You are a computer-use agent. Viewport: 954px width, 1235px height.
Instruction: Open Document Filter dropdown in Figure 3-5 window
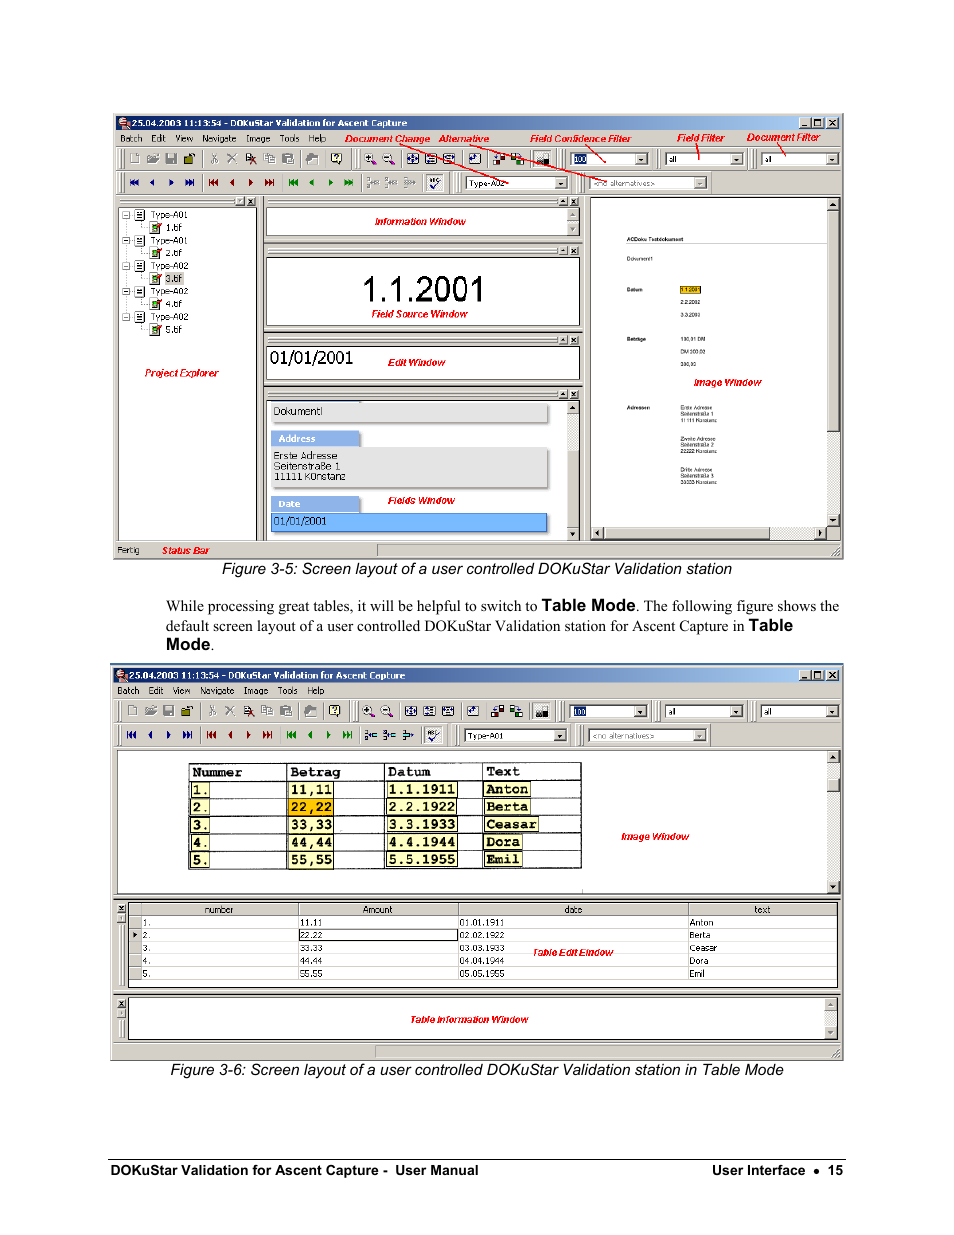832,159
